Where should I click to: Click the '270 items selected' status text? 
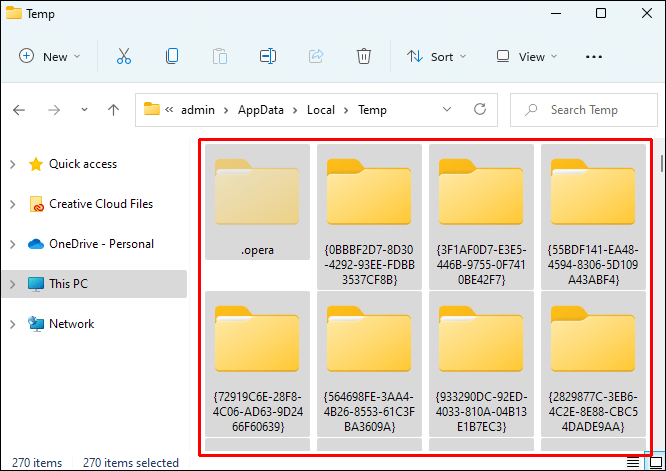pyautogui.click(x=131, y=463)
